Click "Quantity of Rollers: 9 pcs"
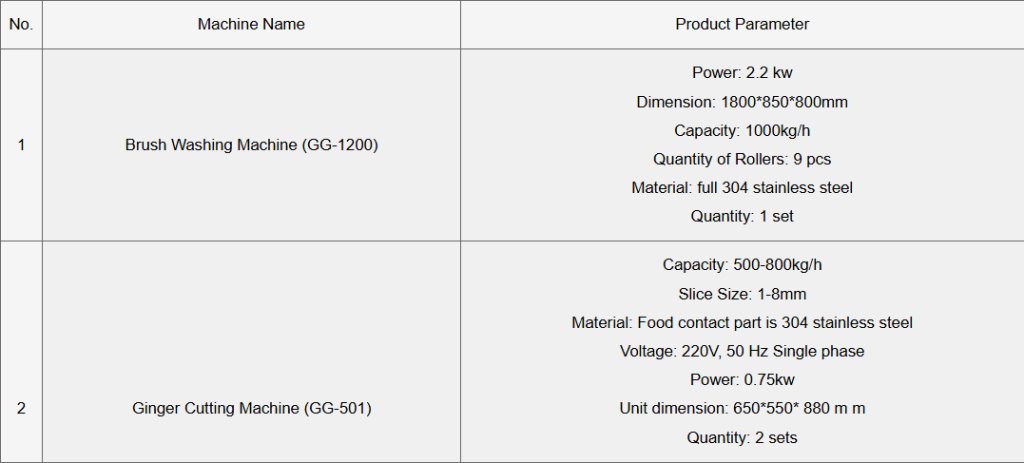The height and width of the screenshot is (463, 1024). click(x=742, y=159)
